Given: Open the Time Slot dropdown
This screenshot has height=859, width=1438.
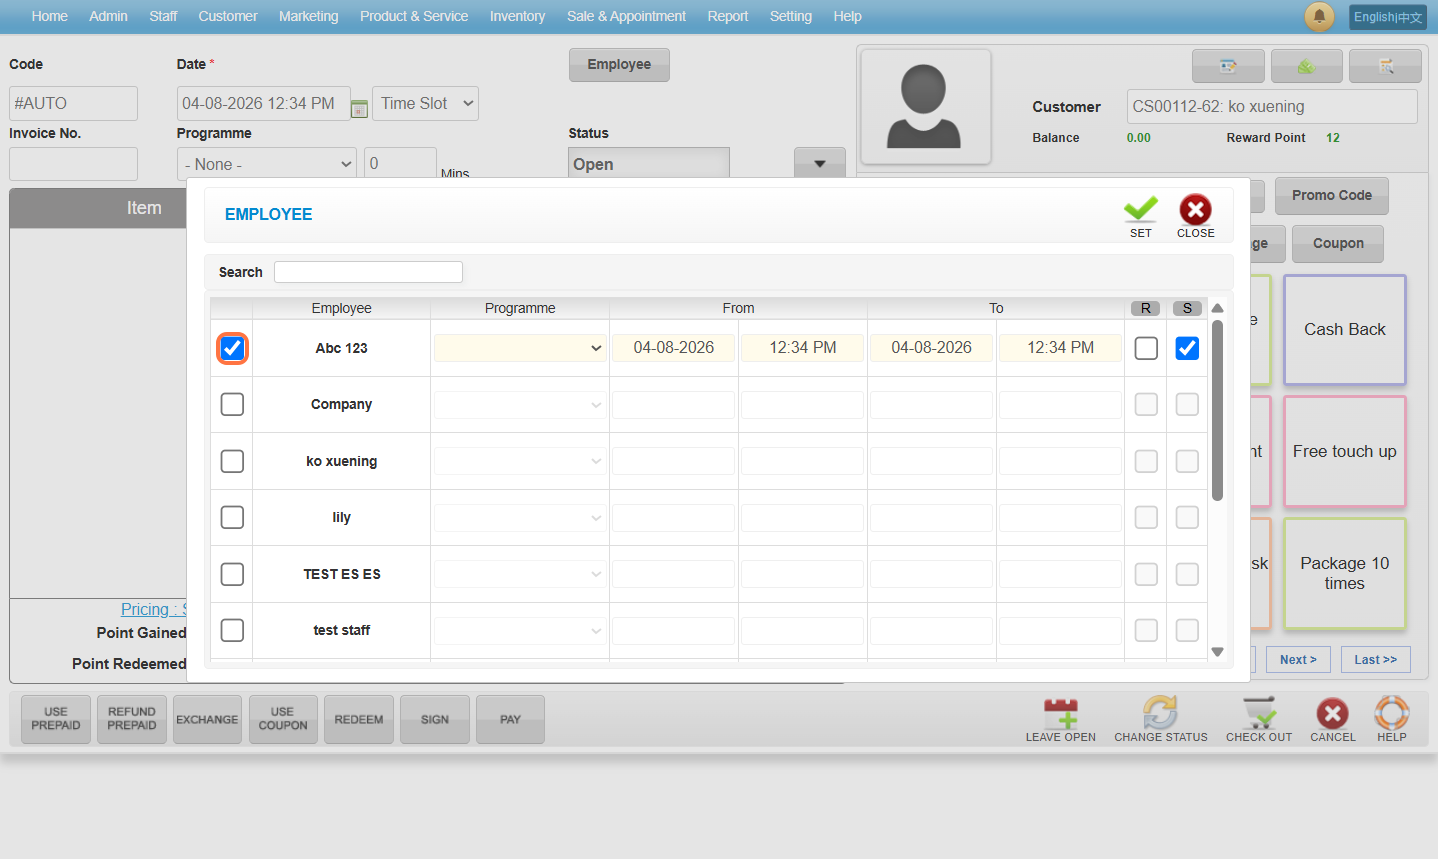Looking at the screenshot, I should 425,103.
